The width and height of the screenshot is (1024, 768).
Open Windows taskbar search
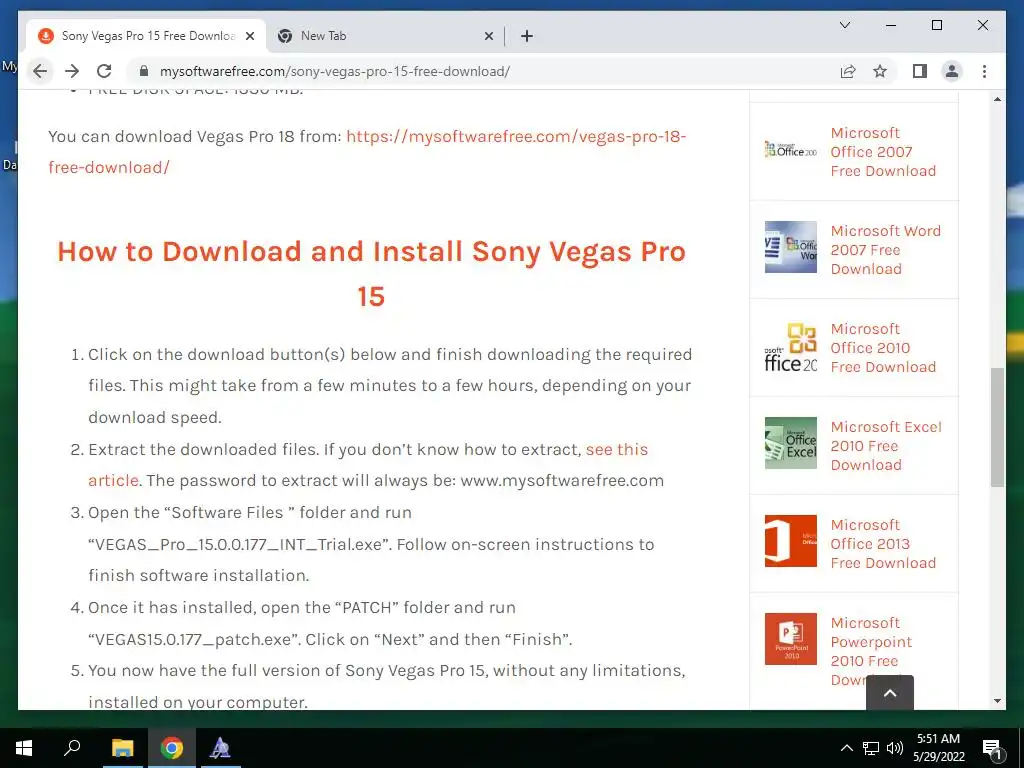point(72,748)
